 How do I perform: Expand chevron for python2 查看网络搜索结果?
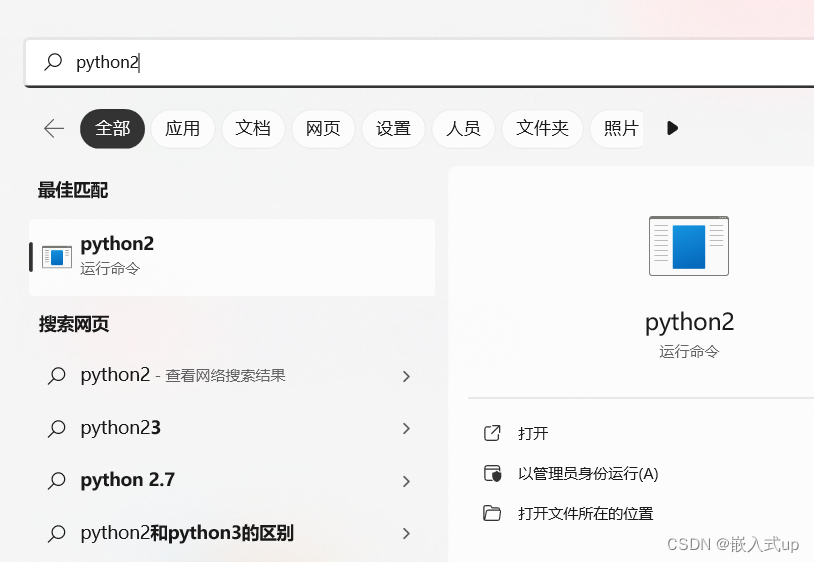406,376
